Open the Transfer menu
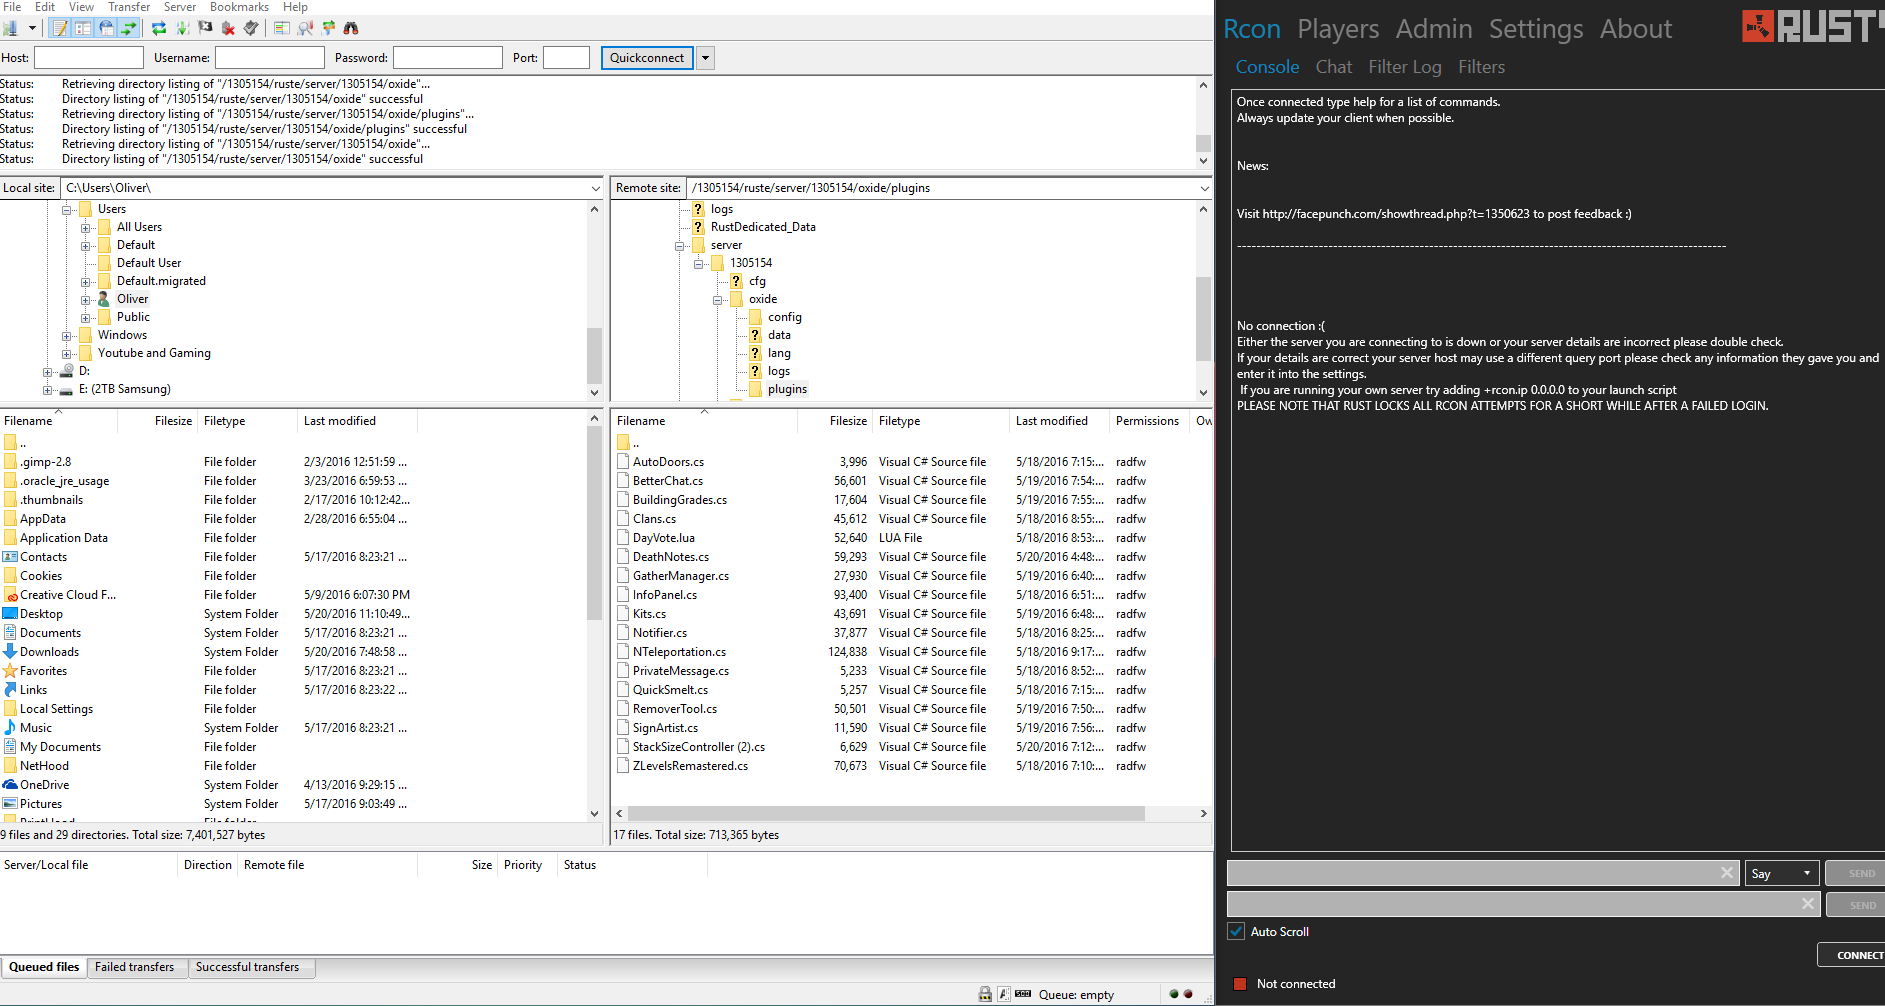Screen dimensions: 1885x1006 click(x=129, y=7)
